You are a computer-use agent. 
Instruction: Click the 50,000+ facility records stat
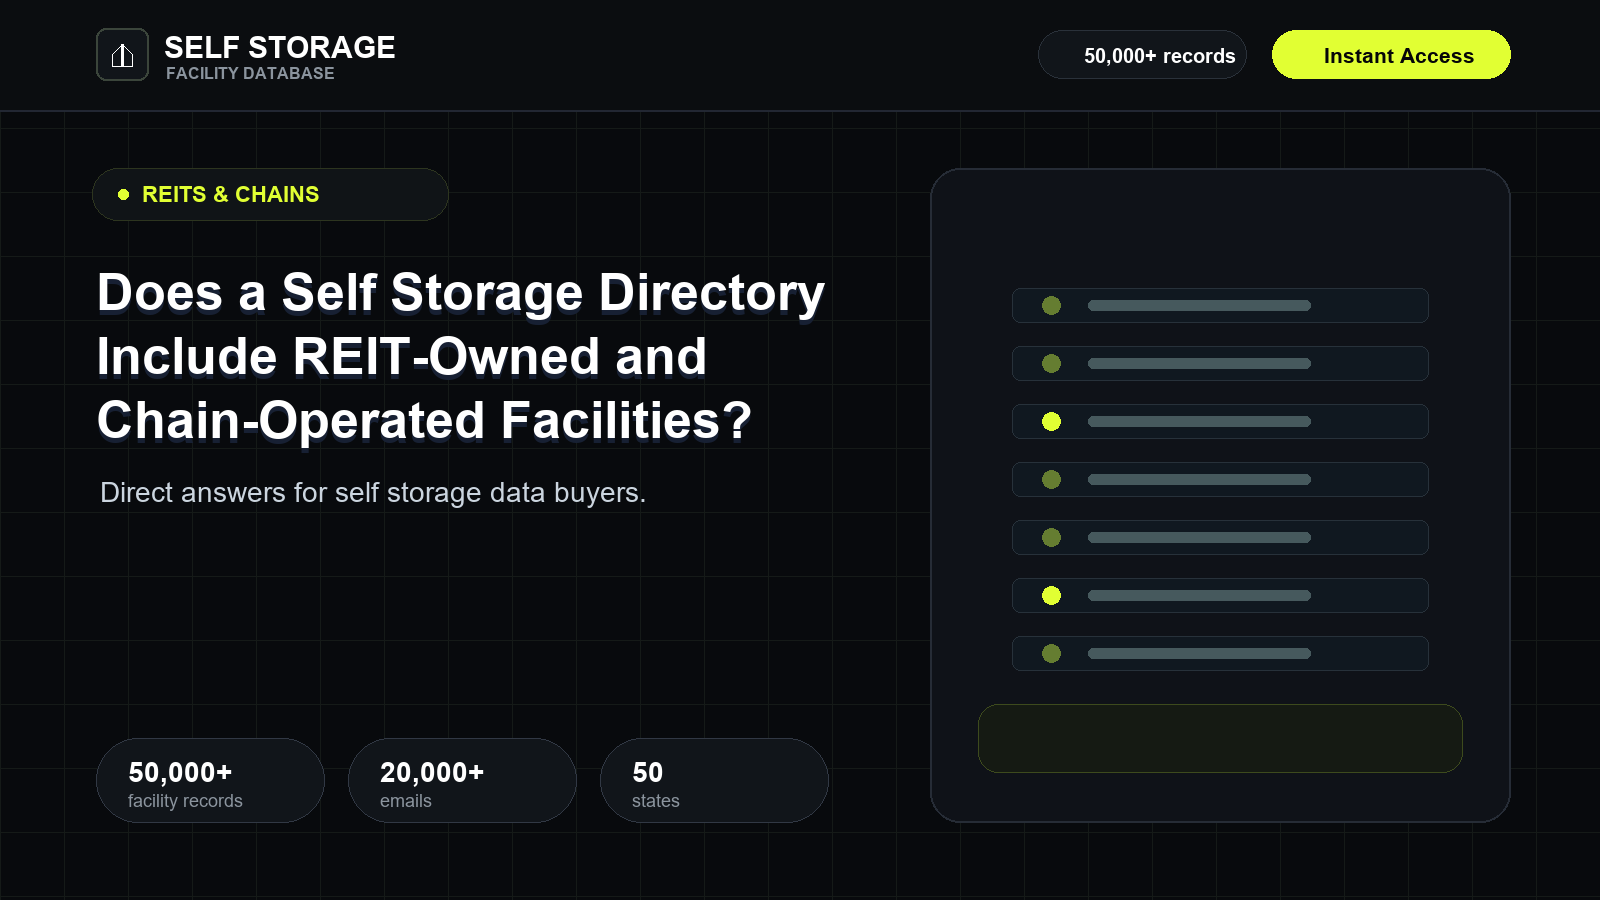click(x=210, y=780)
